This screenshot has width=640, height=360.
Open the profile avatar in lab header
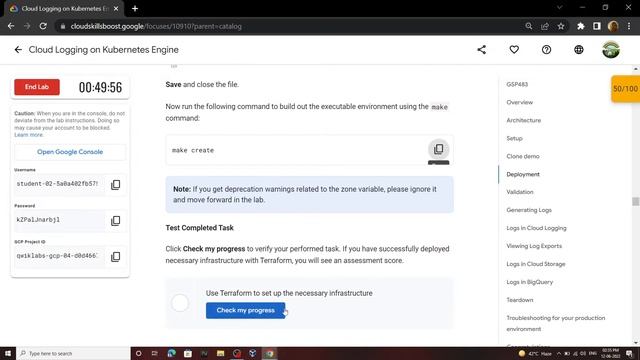tap(611, 50)
